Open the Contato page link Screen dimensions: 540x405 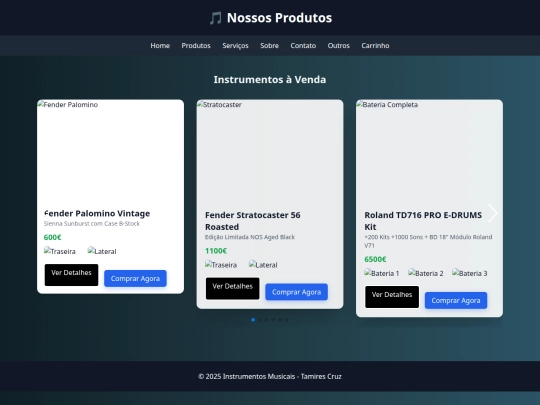tap(303, 45)
